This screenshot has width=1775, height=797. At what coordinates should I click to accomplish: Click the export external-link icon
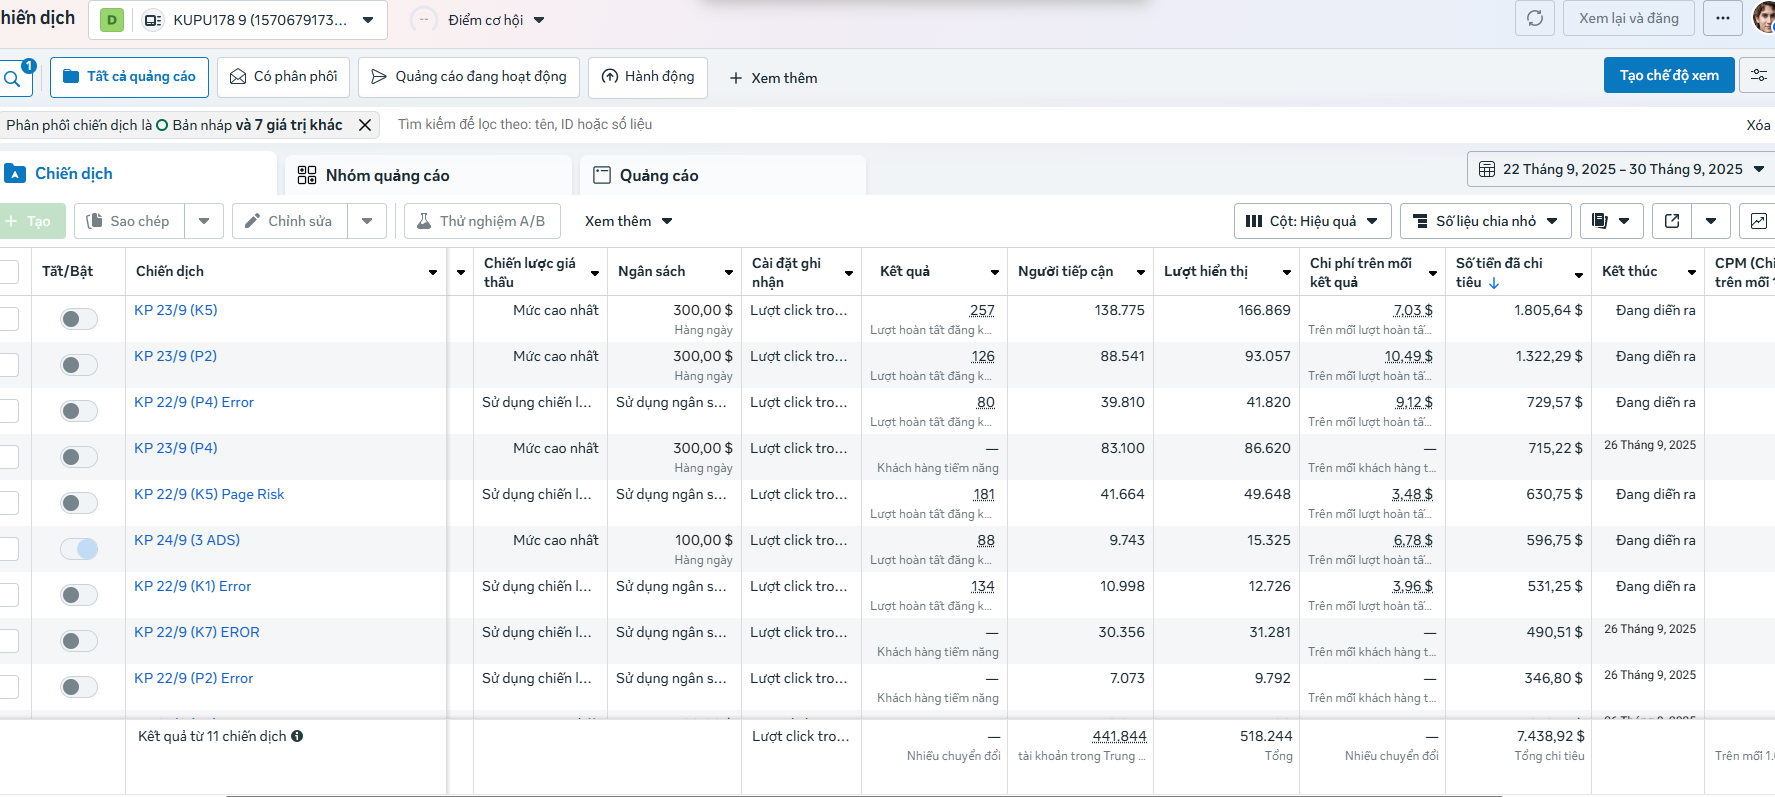coord(1672,221)
